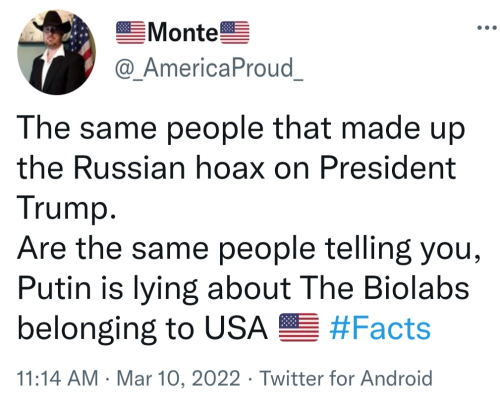Screen dimensions: 500x397
Task: Click the flag emoji before Monte
Action: (130, 33)
